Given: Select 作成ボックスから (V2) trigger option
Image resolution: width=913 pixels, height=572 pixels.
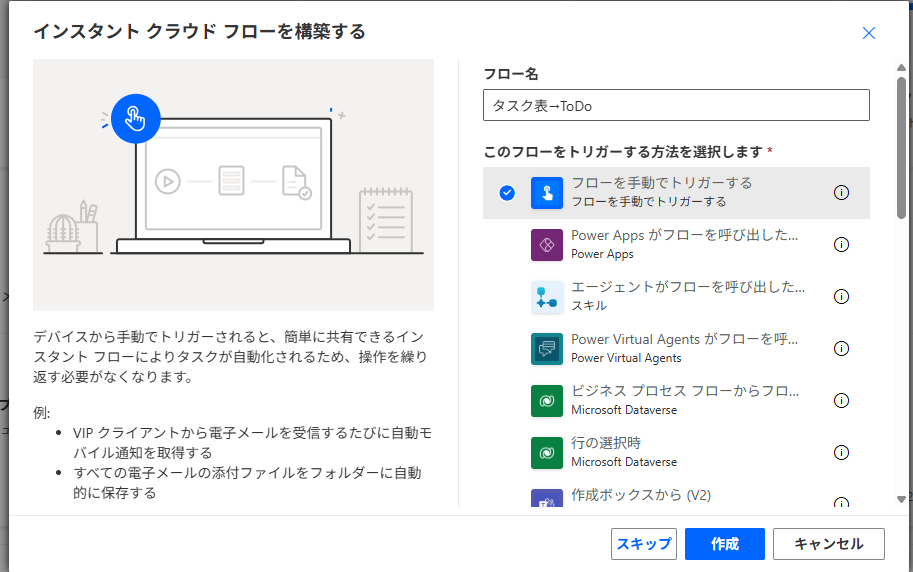Looking at the screenshot, I should 676,494.
